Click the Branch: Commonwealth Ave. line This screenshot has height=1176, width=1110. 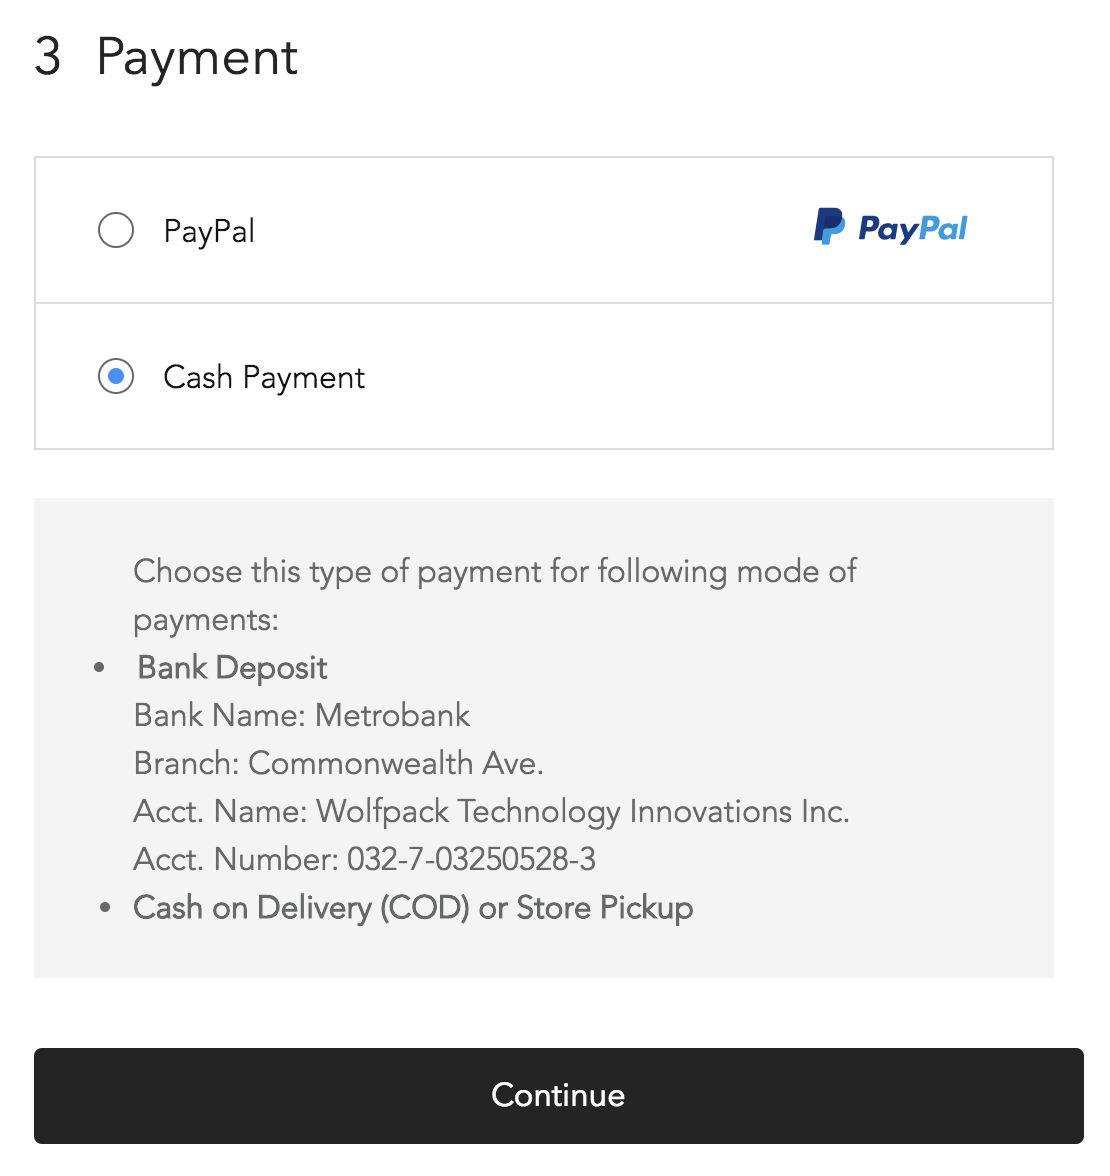pyautogui.click(x=338, y=763)
